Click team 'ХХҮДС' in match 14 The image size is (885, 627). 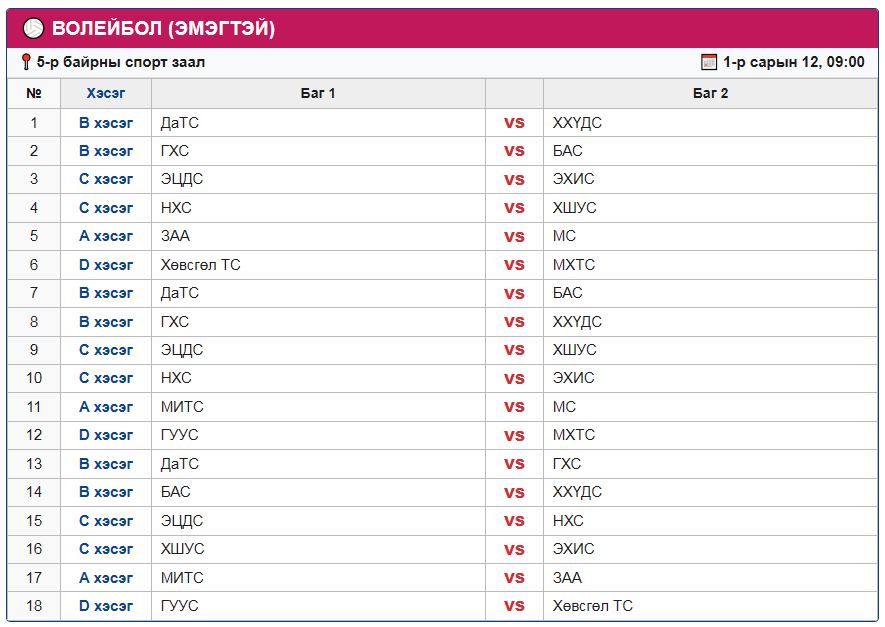(577, 492)
